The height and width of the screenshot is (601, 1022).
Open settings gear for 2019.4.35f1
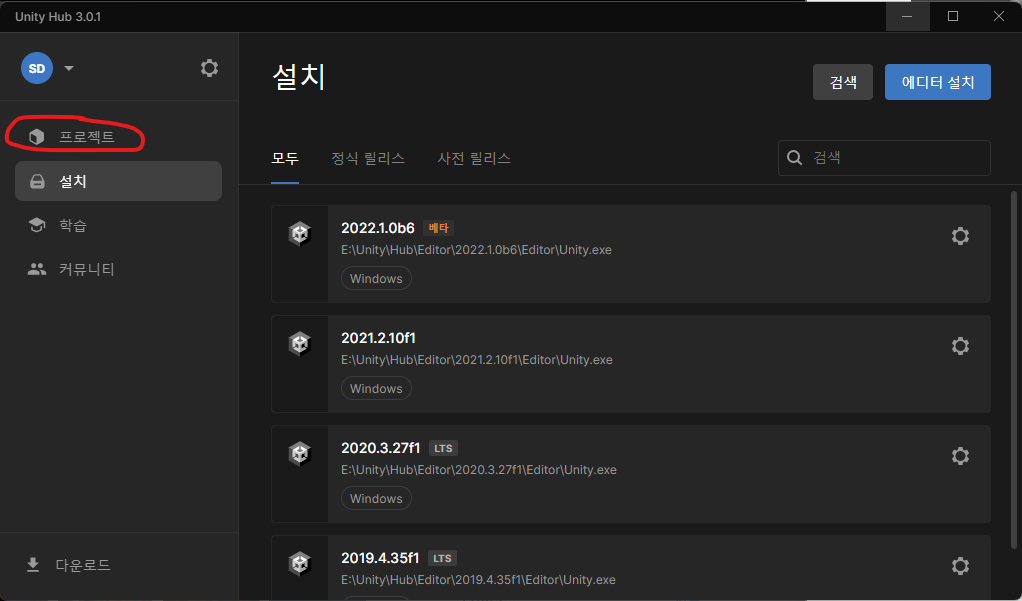click(x=960, y=566)
